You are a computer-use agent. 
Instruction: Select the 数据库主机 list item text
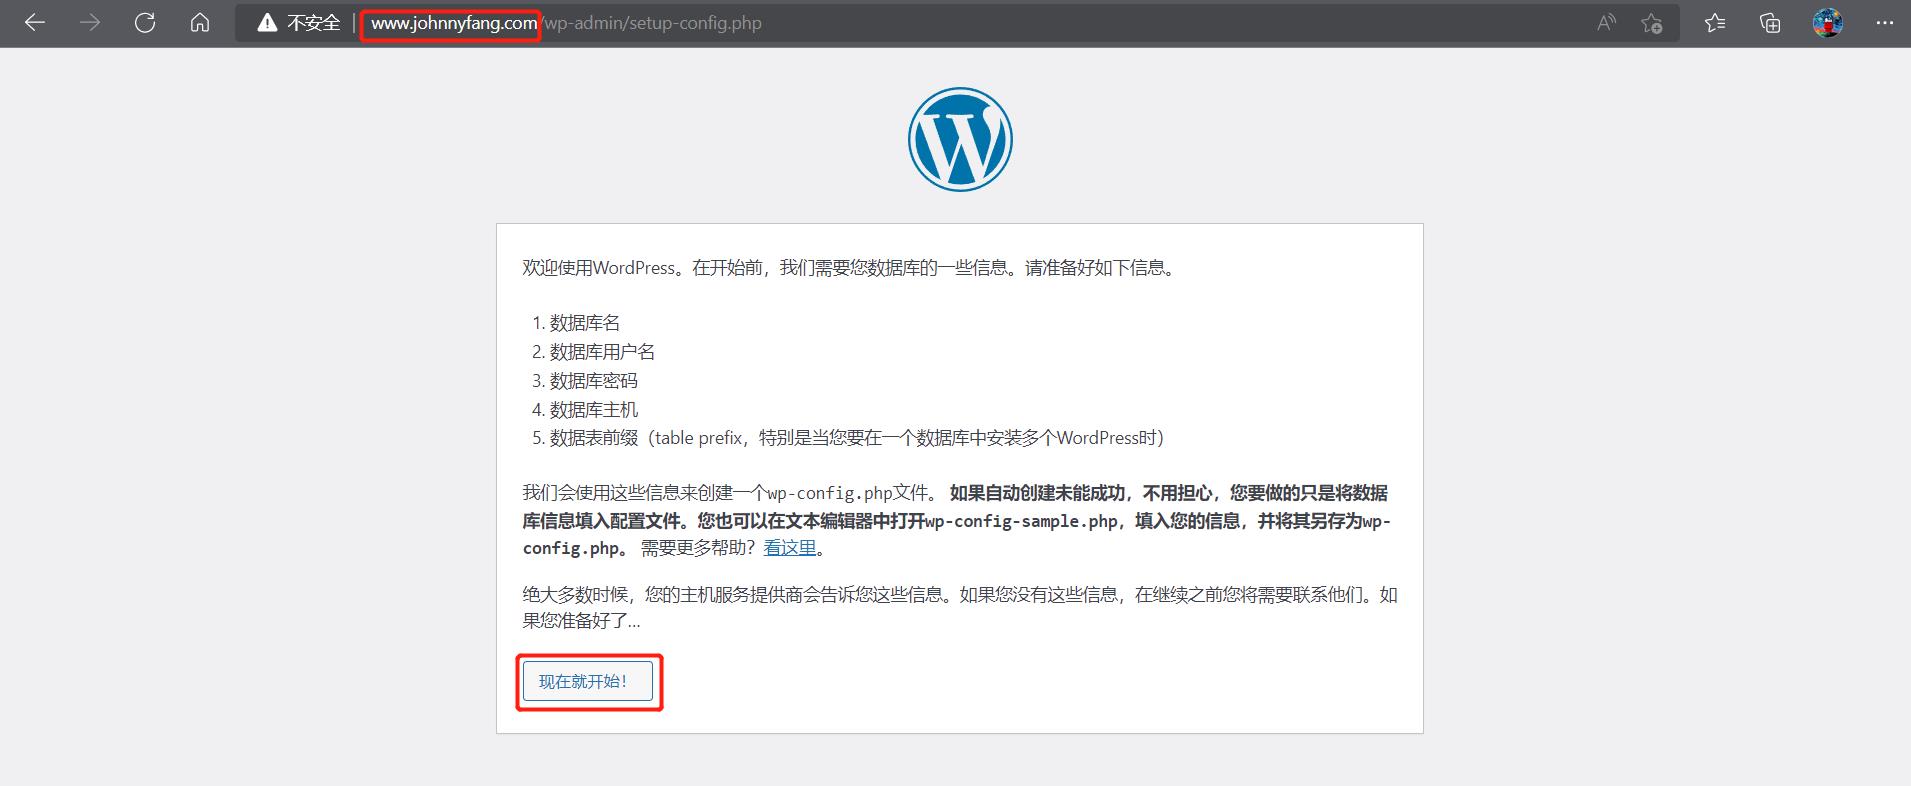click(x=594, y=410)
